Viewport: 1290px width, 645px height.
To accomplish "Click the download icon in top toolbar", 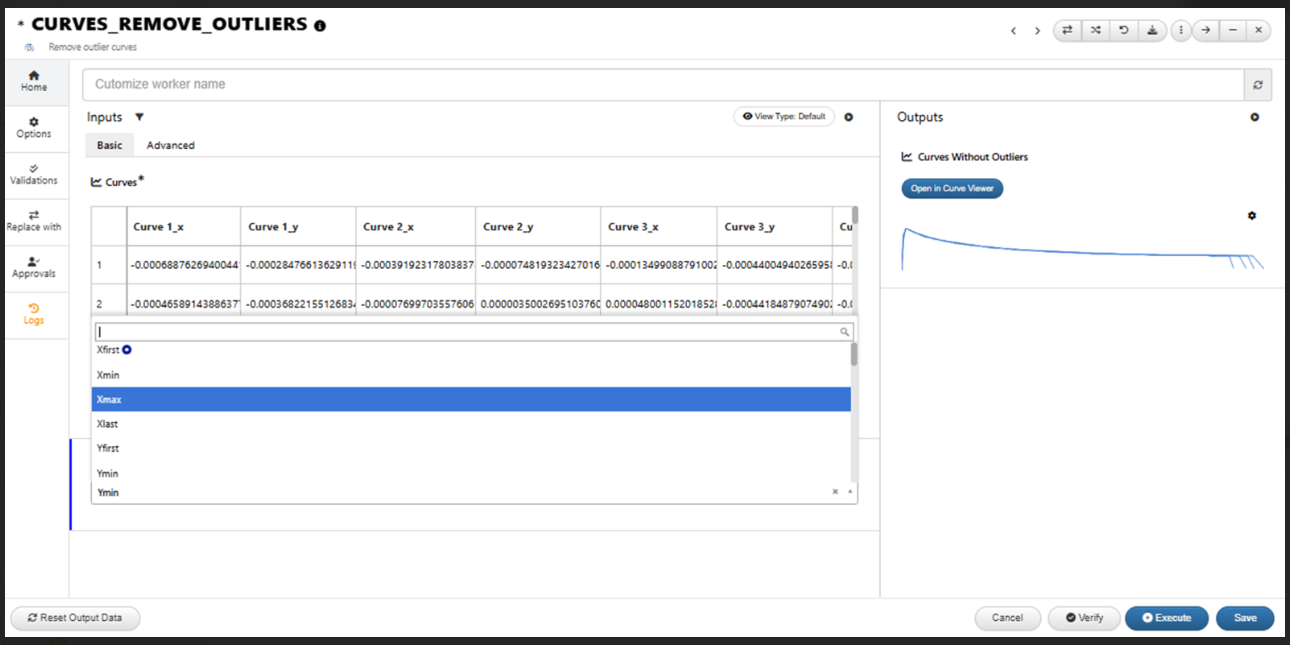I will (x=1152, y=30).
